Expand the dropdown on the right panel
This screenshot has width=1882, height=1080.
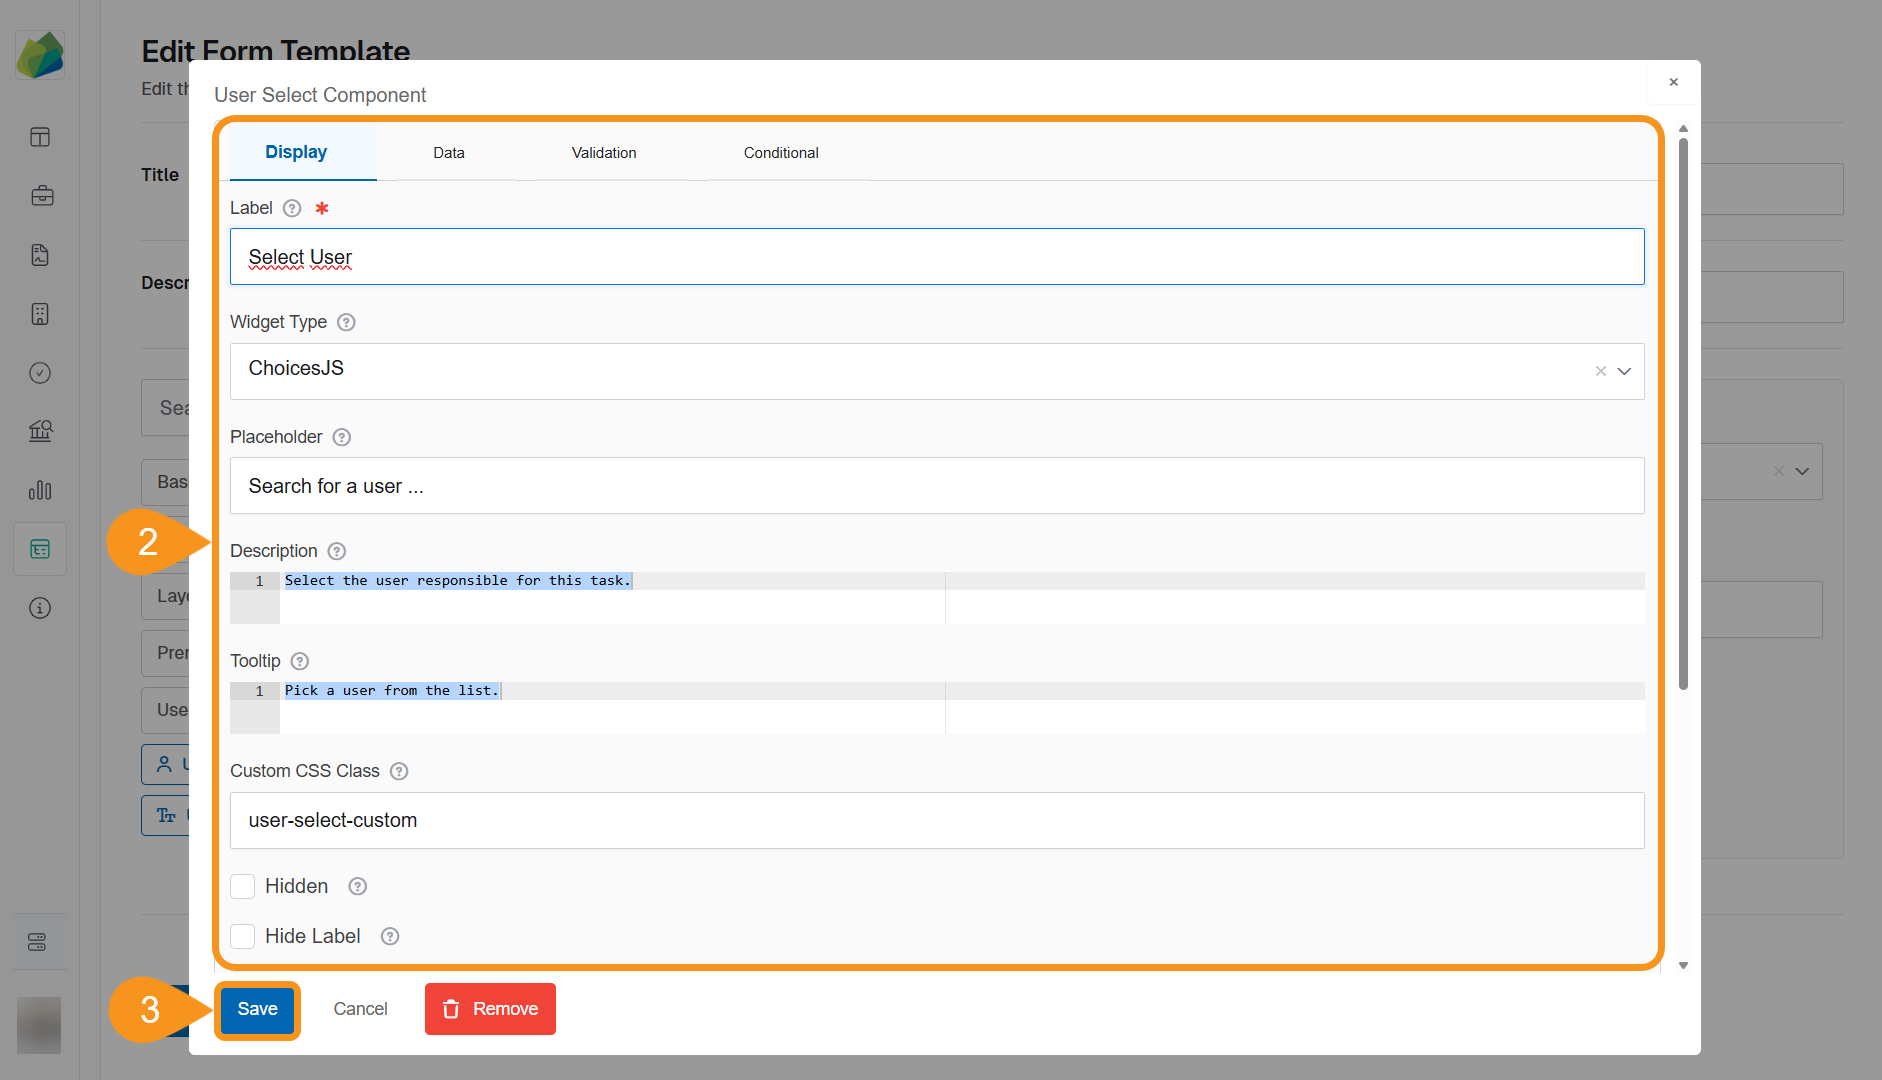coord(1803,471)
